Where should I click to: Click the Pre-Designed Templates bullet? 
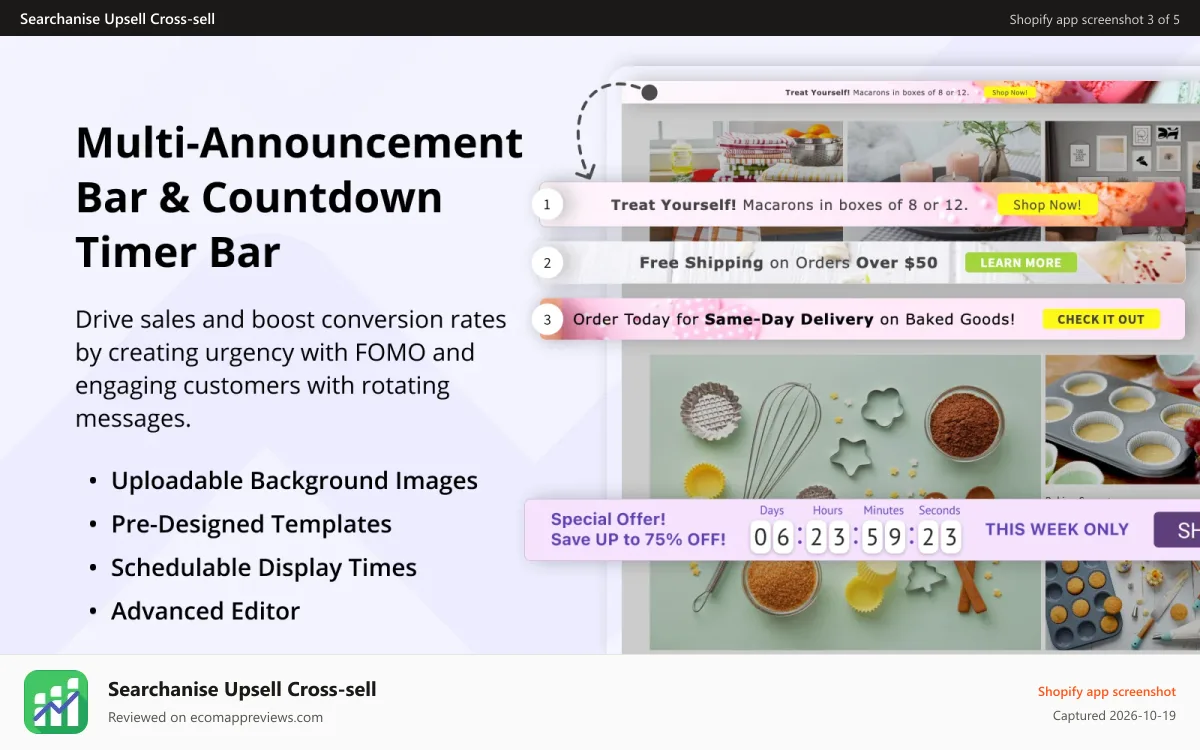pyautogui.click(x=251, y=524)
